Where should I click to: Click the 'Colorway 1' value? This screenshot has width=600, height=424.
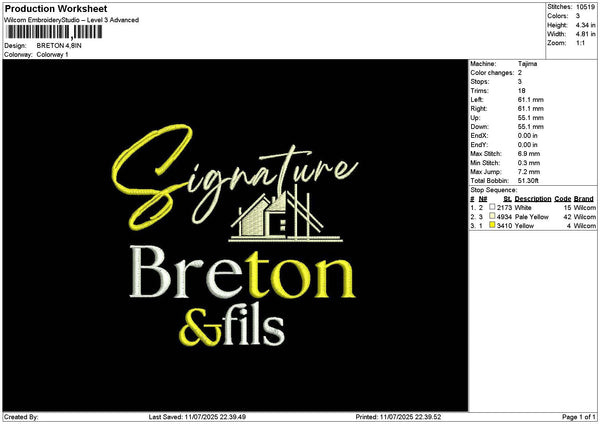coord(52,55)
